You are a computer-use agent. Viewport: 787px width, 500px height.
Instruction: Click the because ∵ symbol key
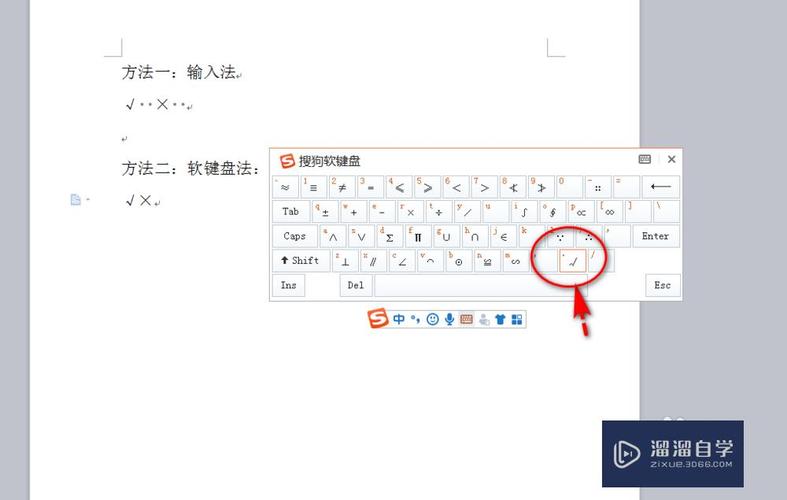pyautogui.click(x=560, y=236)
